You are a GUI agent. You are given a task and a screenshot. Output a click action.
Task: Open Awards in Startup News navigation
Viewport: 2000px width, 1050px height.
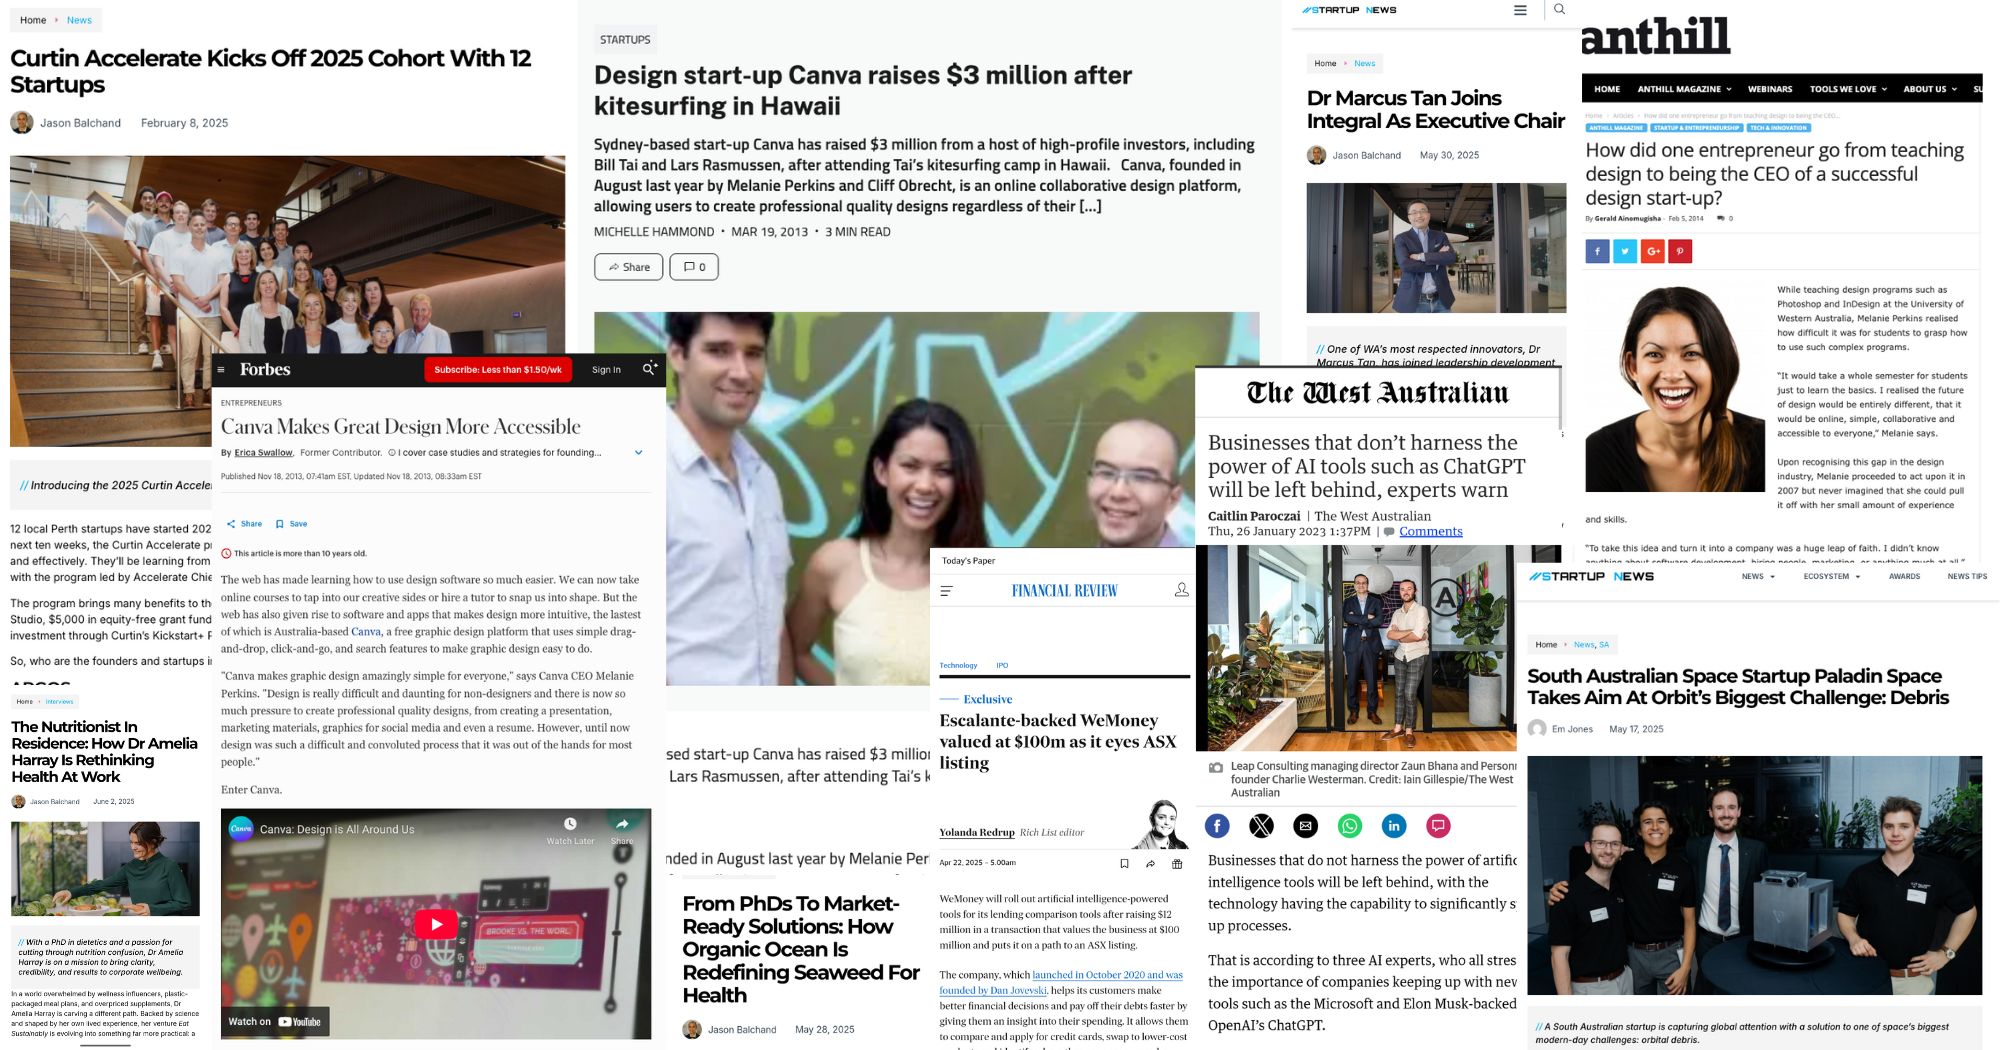pos(1904,576)
